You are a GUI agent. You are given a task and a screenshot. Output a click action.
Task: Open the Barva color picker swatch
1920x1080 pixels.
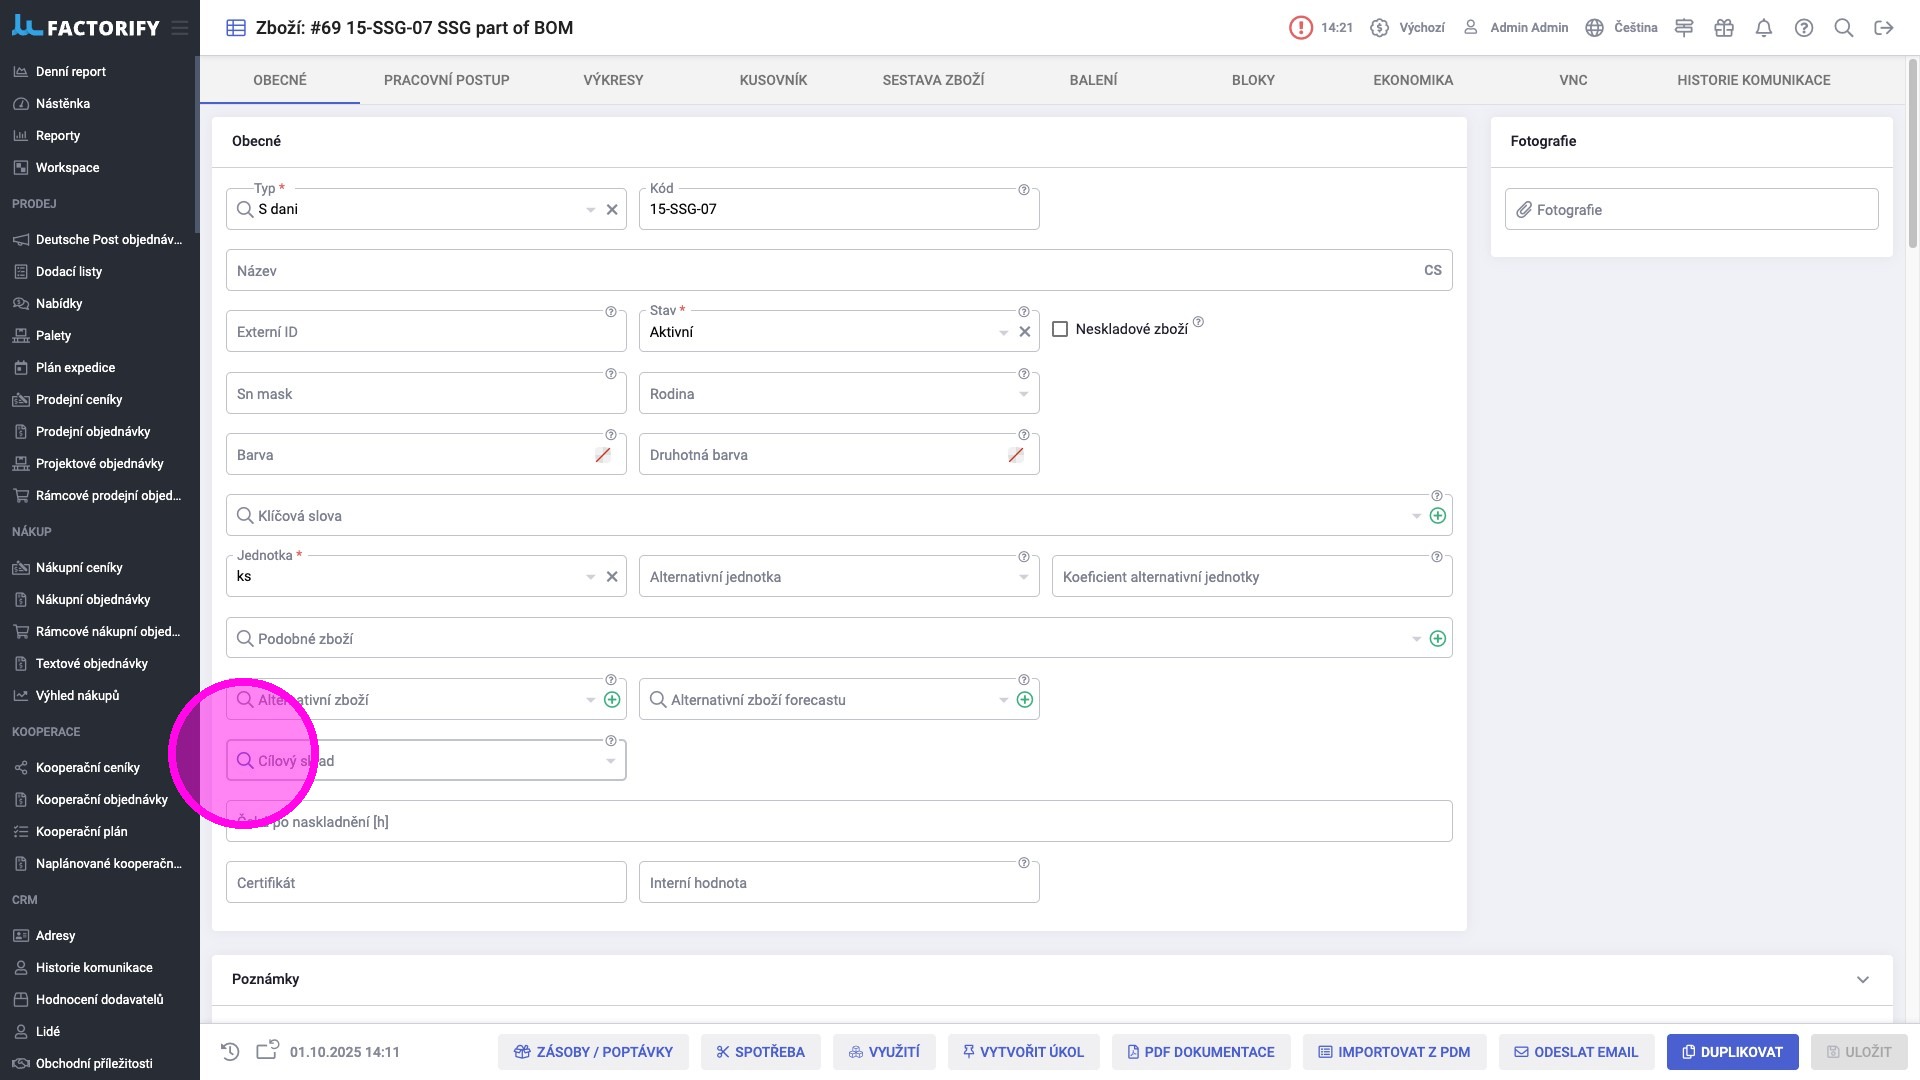603,455
